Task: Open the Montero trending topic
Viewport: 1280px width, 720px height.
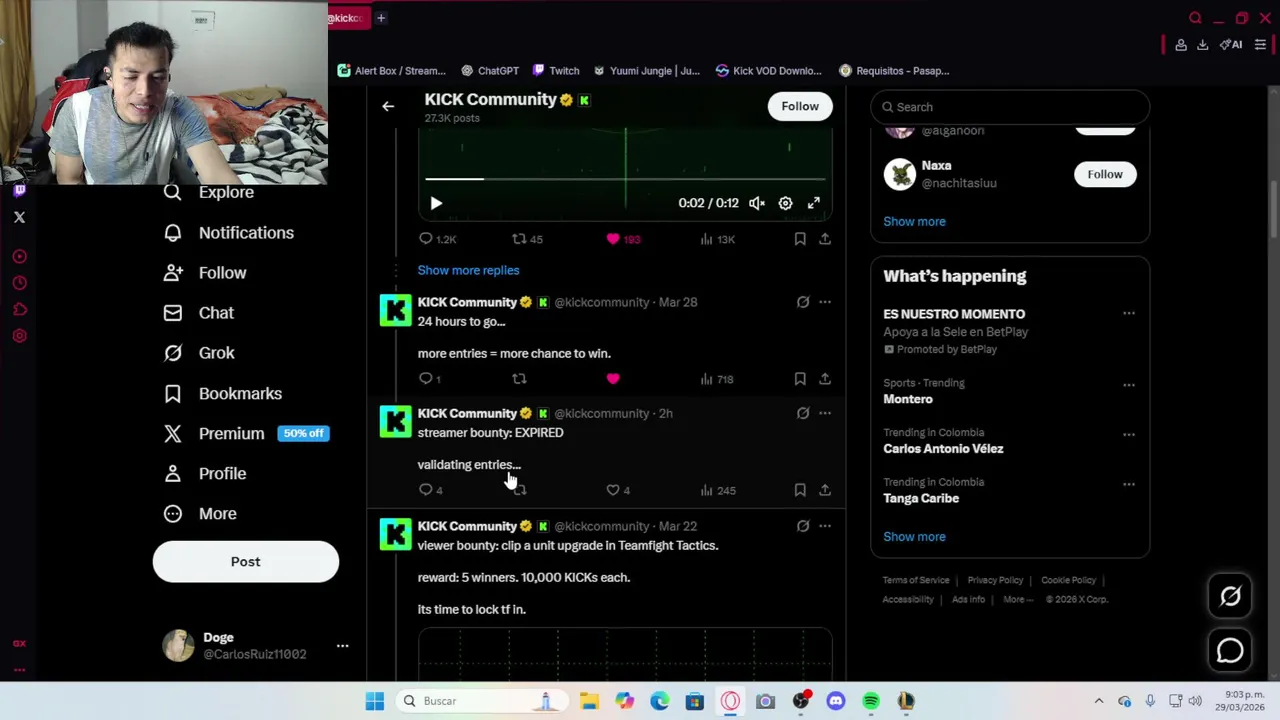Action: click(x=908, y=399)
